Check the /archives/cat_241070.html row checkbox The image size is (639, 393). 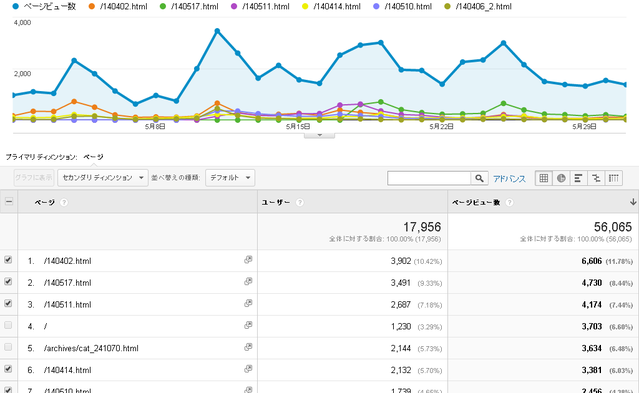coord(8,347)
